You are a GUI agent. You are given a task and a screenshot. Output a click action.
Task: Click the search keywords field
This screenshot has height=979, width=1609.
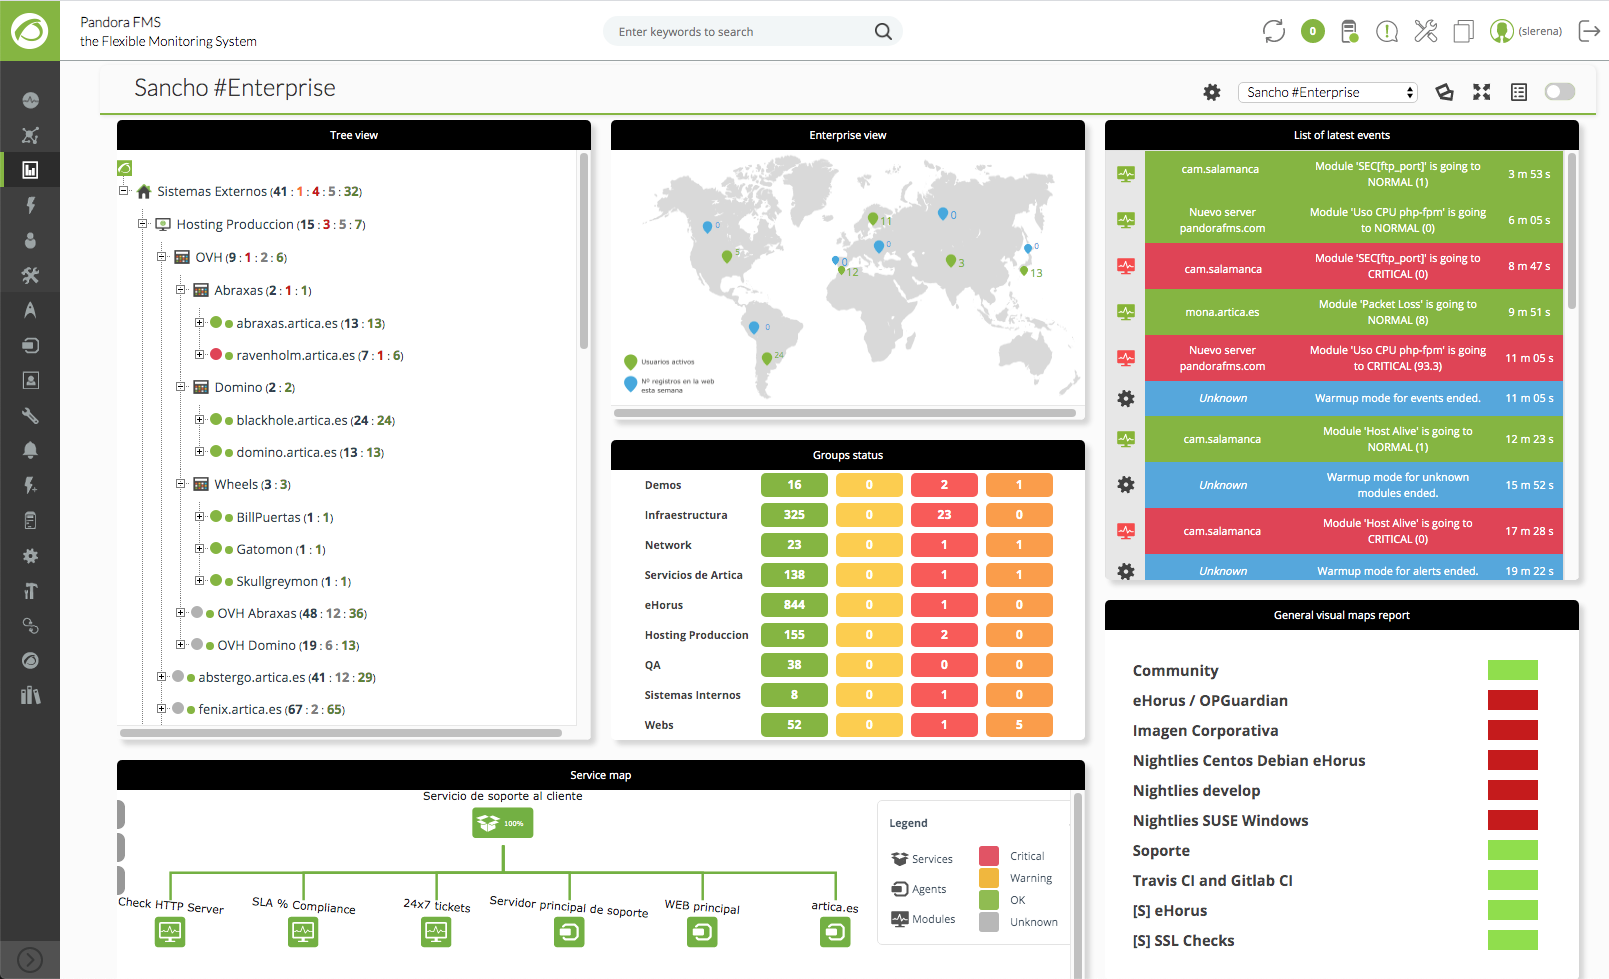(x=740, y=31)
